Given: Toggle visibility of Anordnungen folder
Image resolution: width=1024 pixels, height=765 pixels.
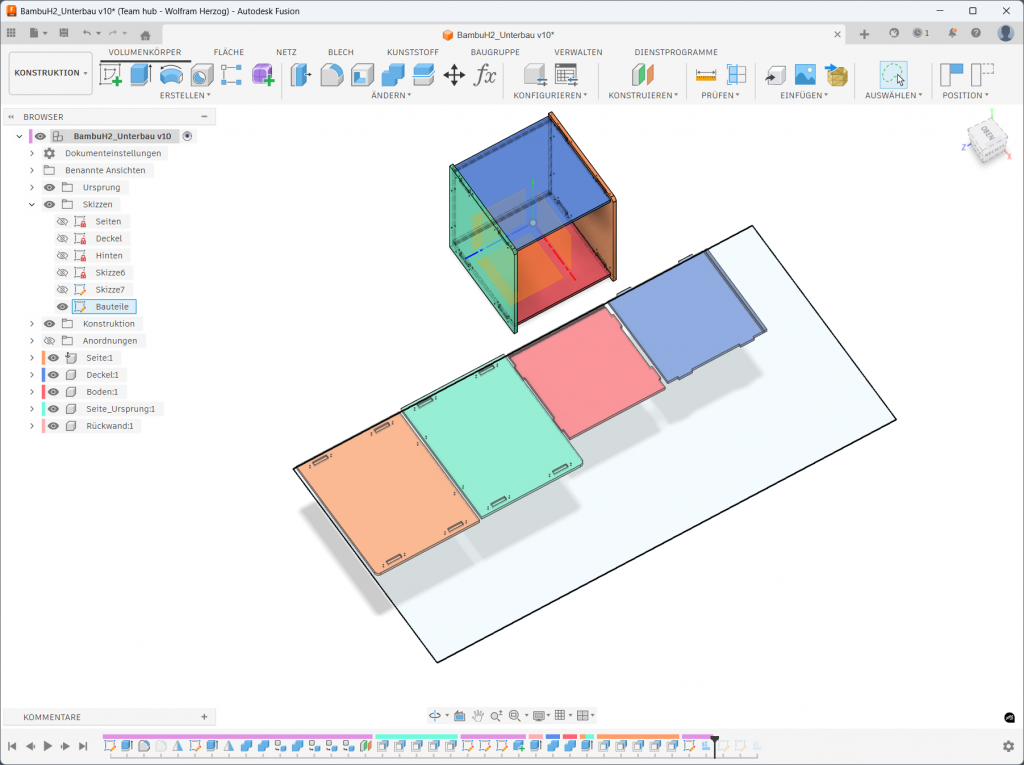Looking at the screenshot, I should click(49, 341).
